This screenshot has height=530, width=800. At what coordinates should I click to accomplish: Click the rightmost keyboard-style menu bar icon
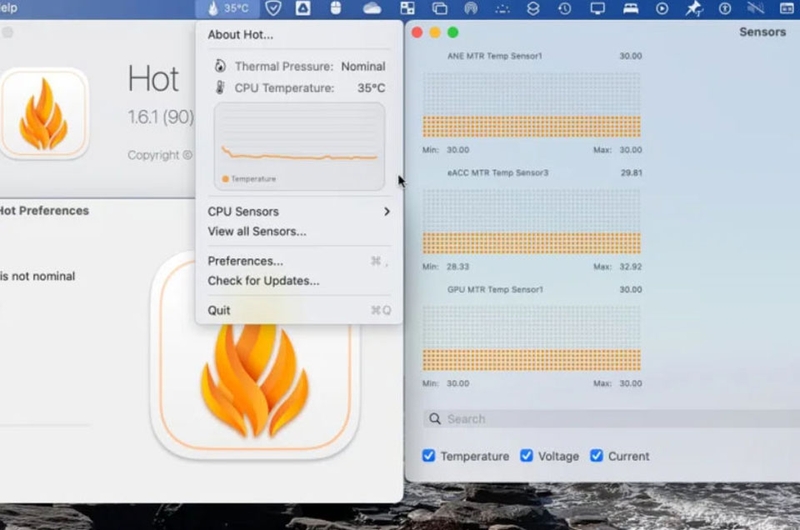pos(787,8)
